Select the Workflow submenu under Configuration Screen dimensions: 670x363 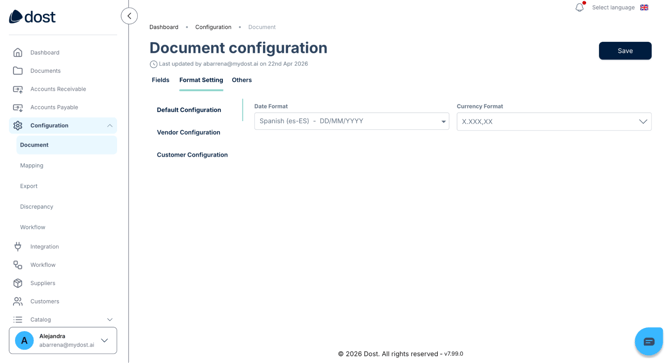click(32, 227)
